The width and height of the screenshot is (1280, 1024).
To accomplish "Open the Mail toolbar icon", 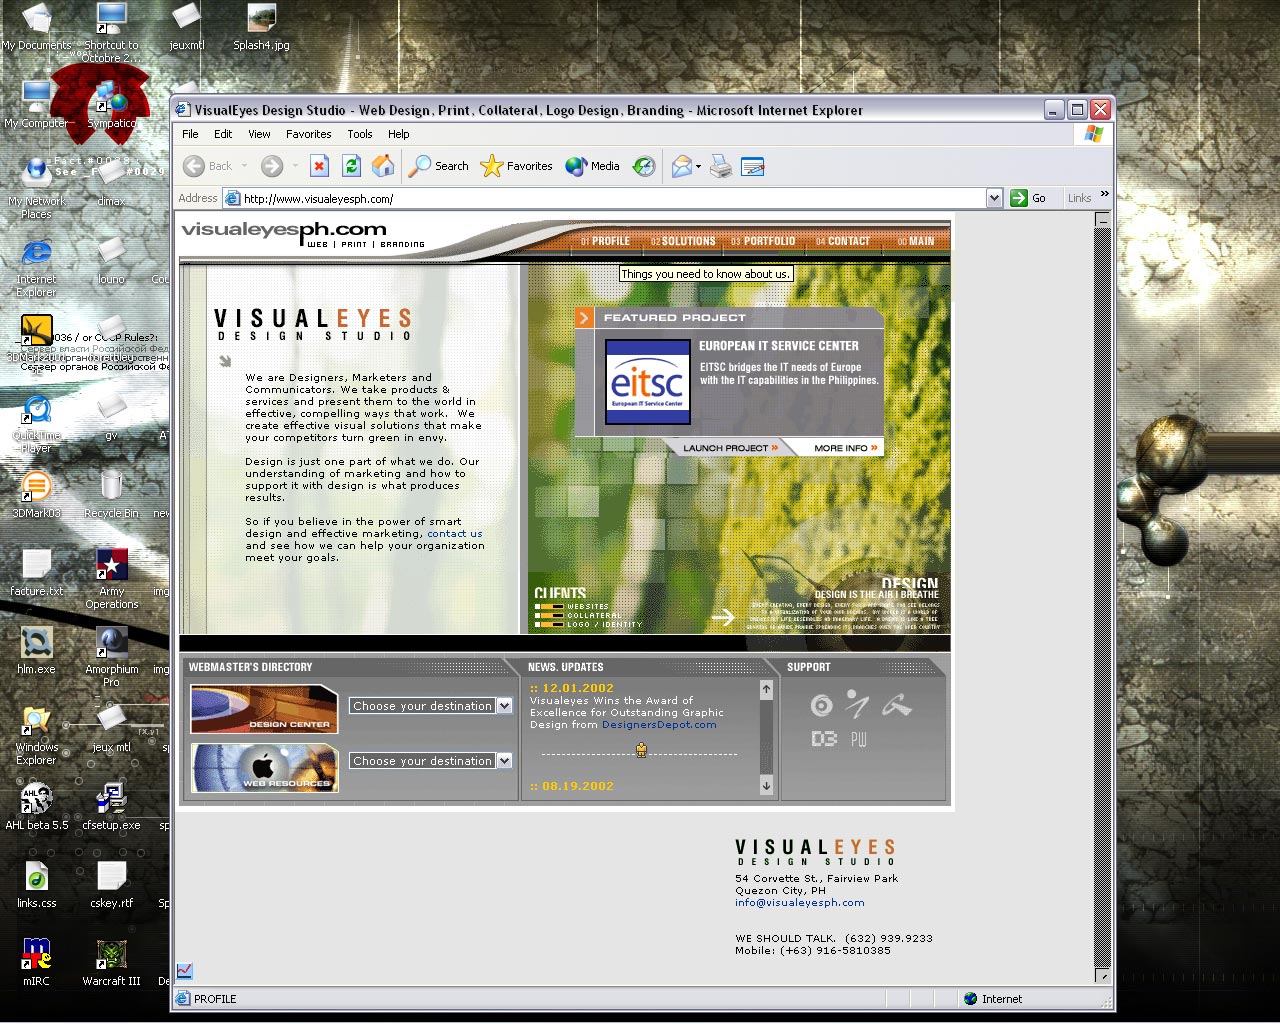I will [x=682, y=166].
